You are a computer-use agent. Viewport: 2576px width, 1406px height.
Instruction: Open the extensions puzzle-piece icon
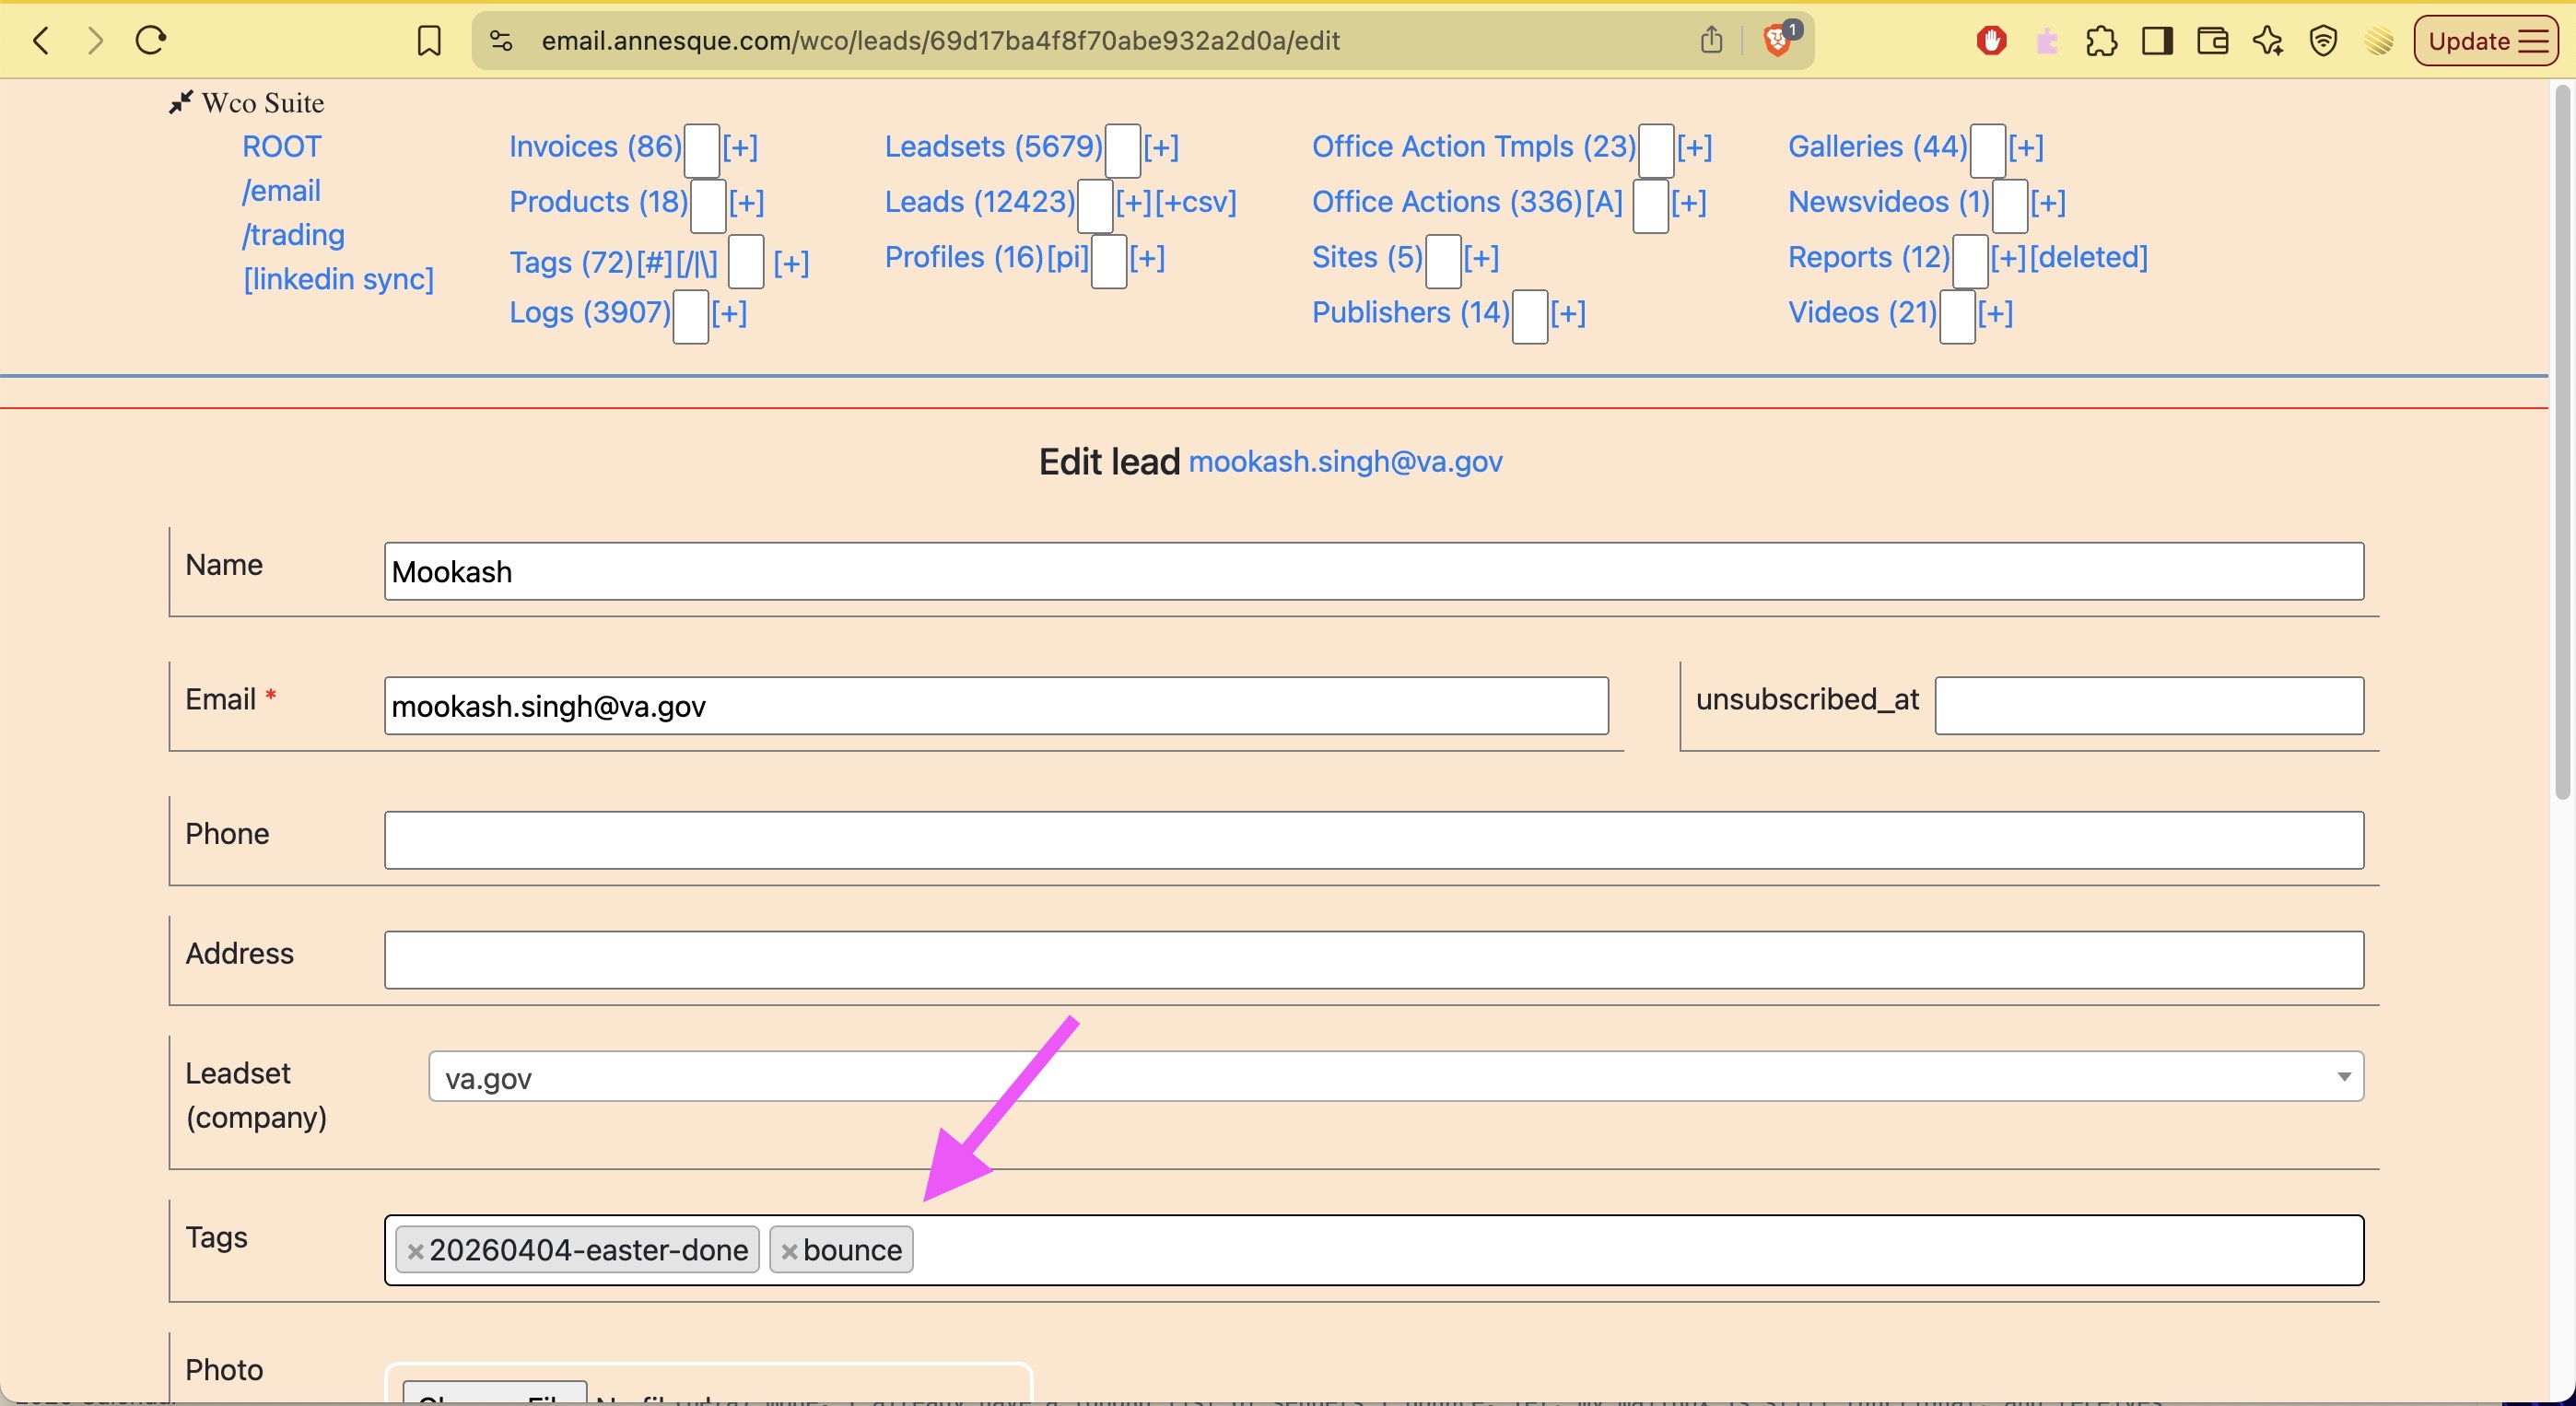(2101, 41)
